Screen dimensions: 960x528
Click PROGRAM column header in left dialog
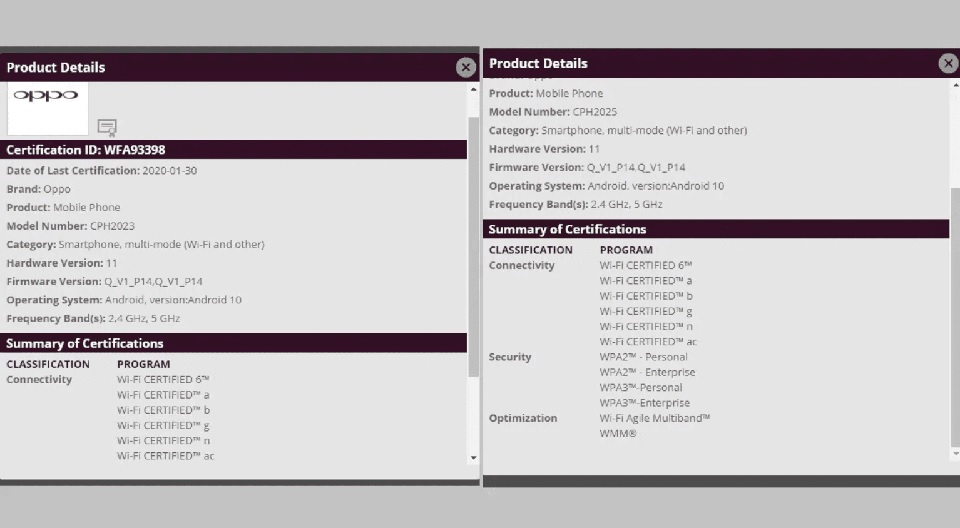(x=144, y=364)
